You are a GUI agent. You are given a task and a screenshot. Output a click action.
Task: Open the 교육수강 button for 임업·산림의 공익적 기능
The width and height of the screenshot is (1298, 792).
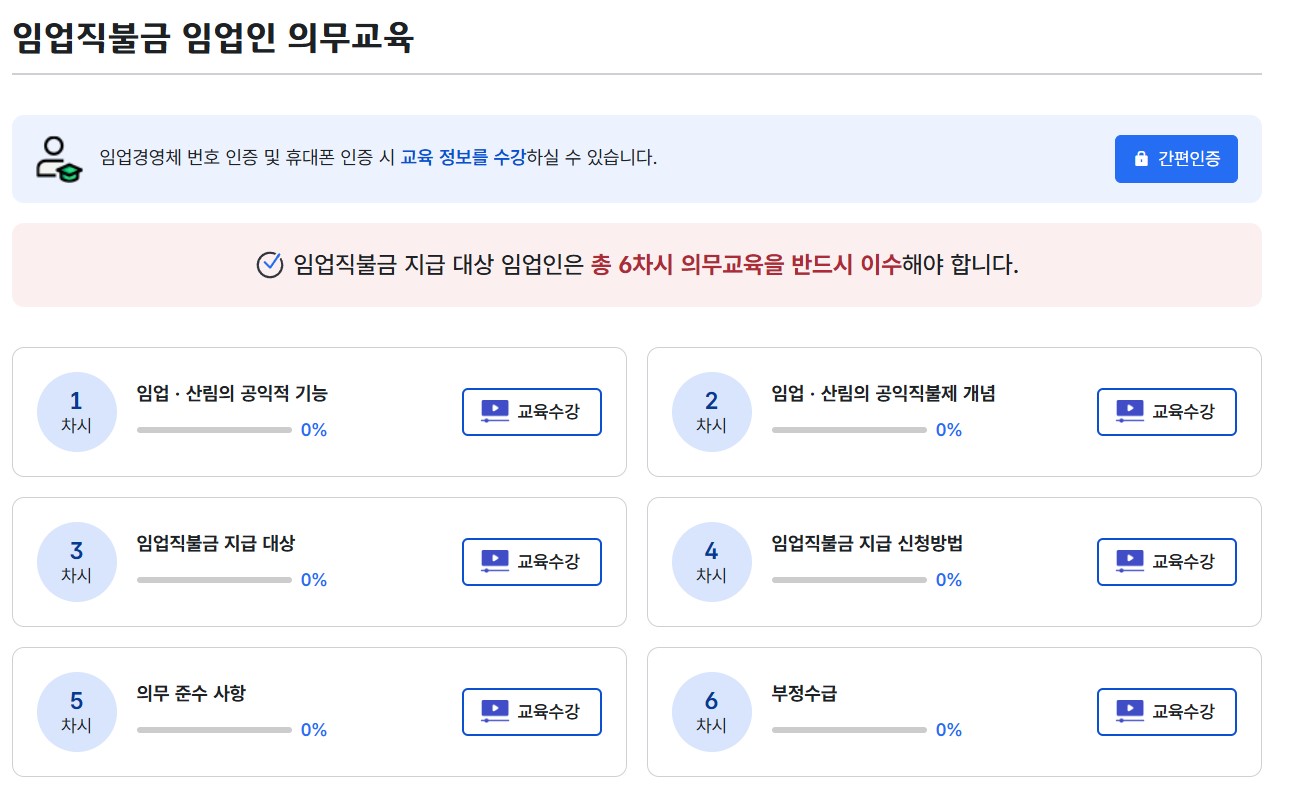531,411
